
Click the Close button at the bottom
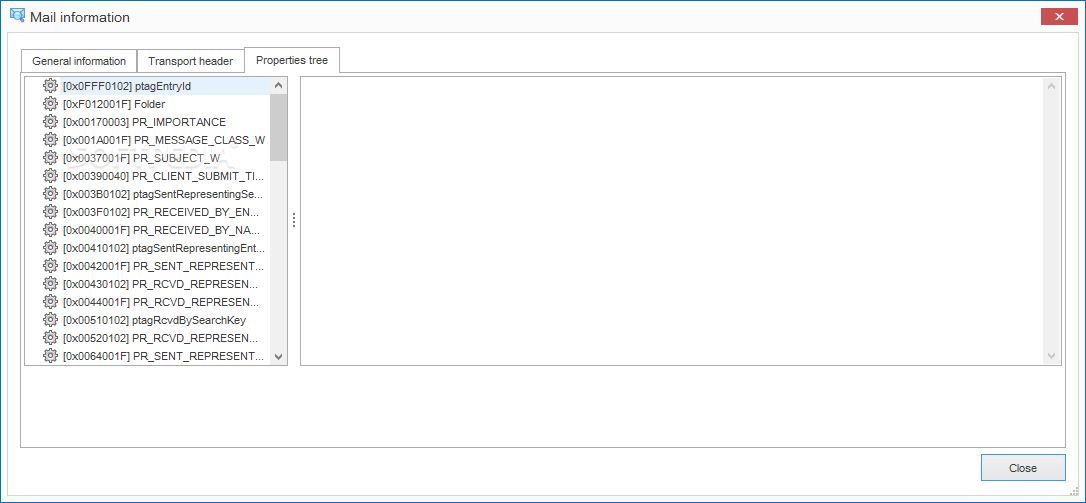[1023, 468]
